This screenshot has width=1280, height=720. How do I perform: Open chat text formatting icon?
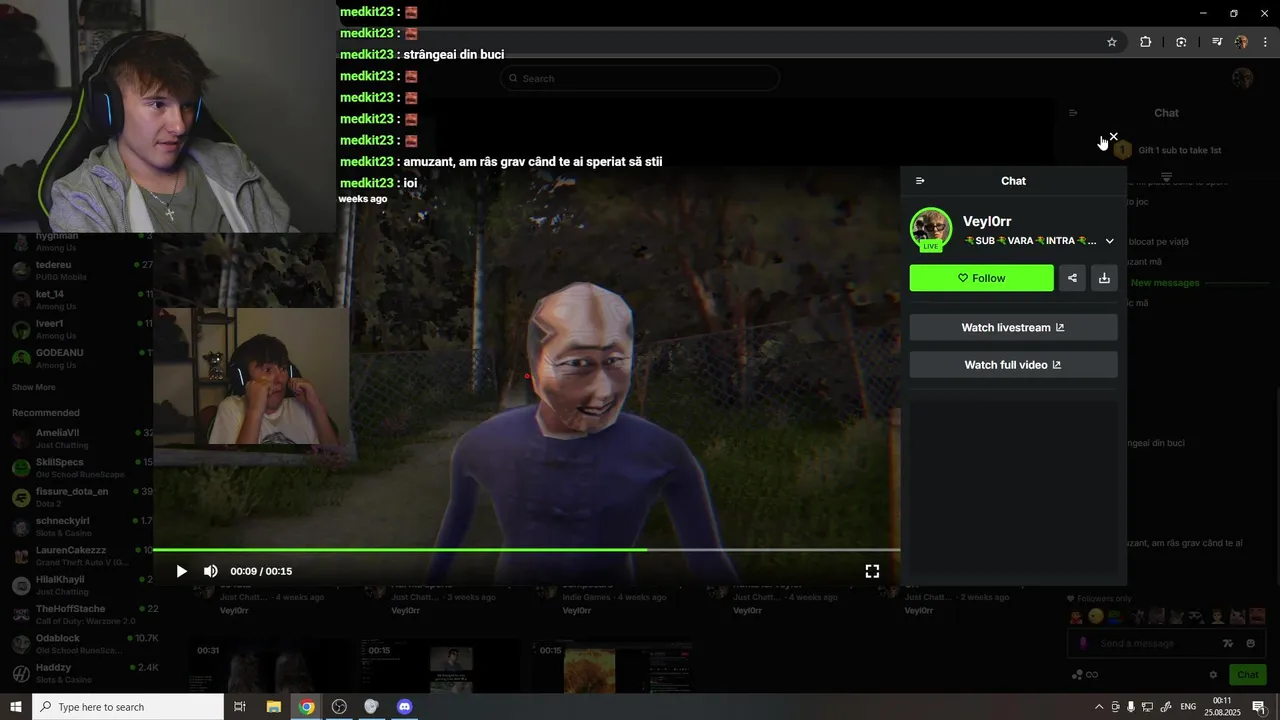[x=1229, y=643]
